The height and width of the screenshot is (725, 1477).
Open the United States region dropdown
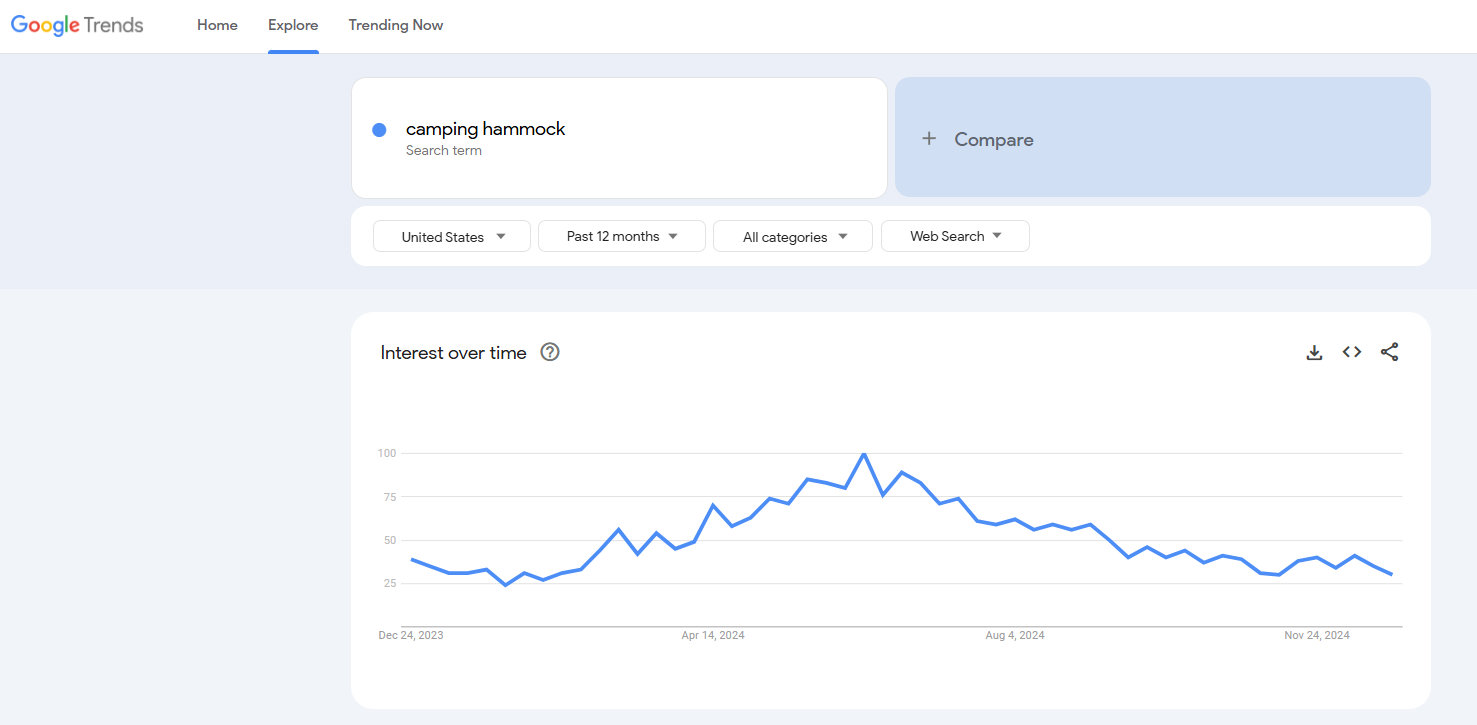[x=452, y=237]
